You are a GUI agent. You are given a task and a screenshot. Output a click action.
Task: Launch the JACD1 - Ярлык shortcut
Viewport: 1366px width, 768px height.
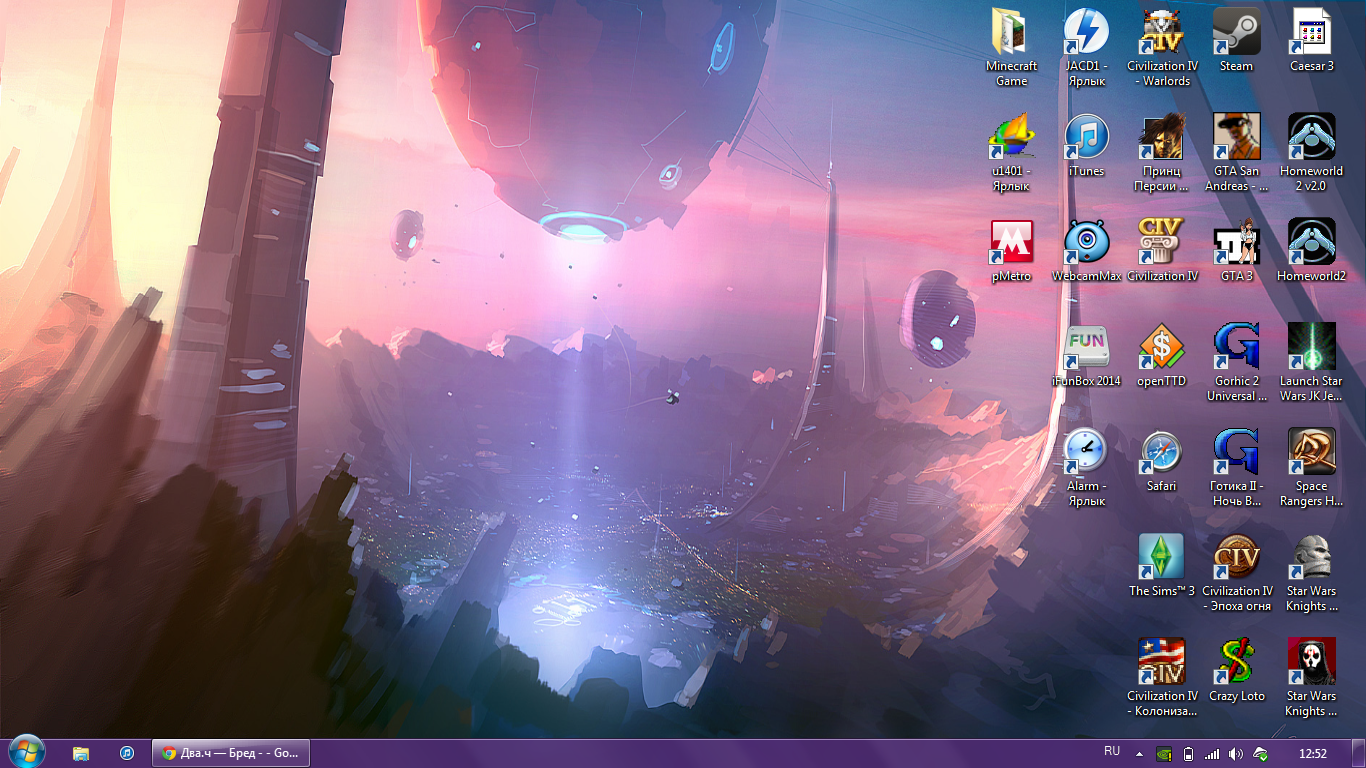[1086, 47]
